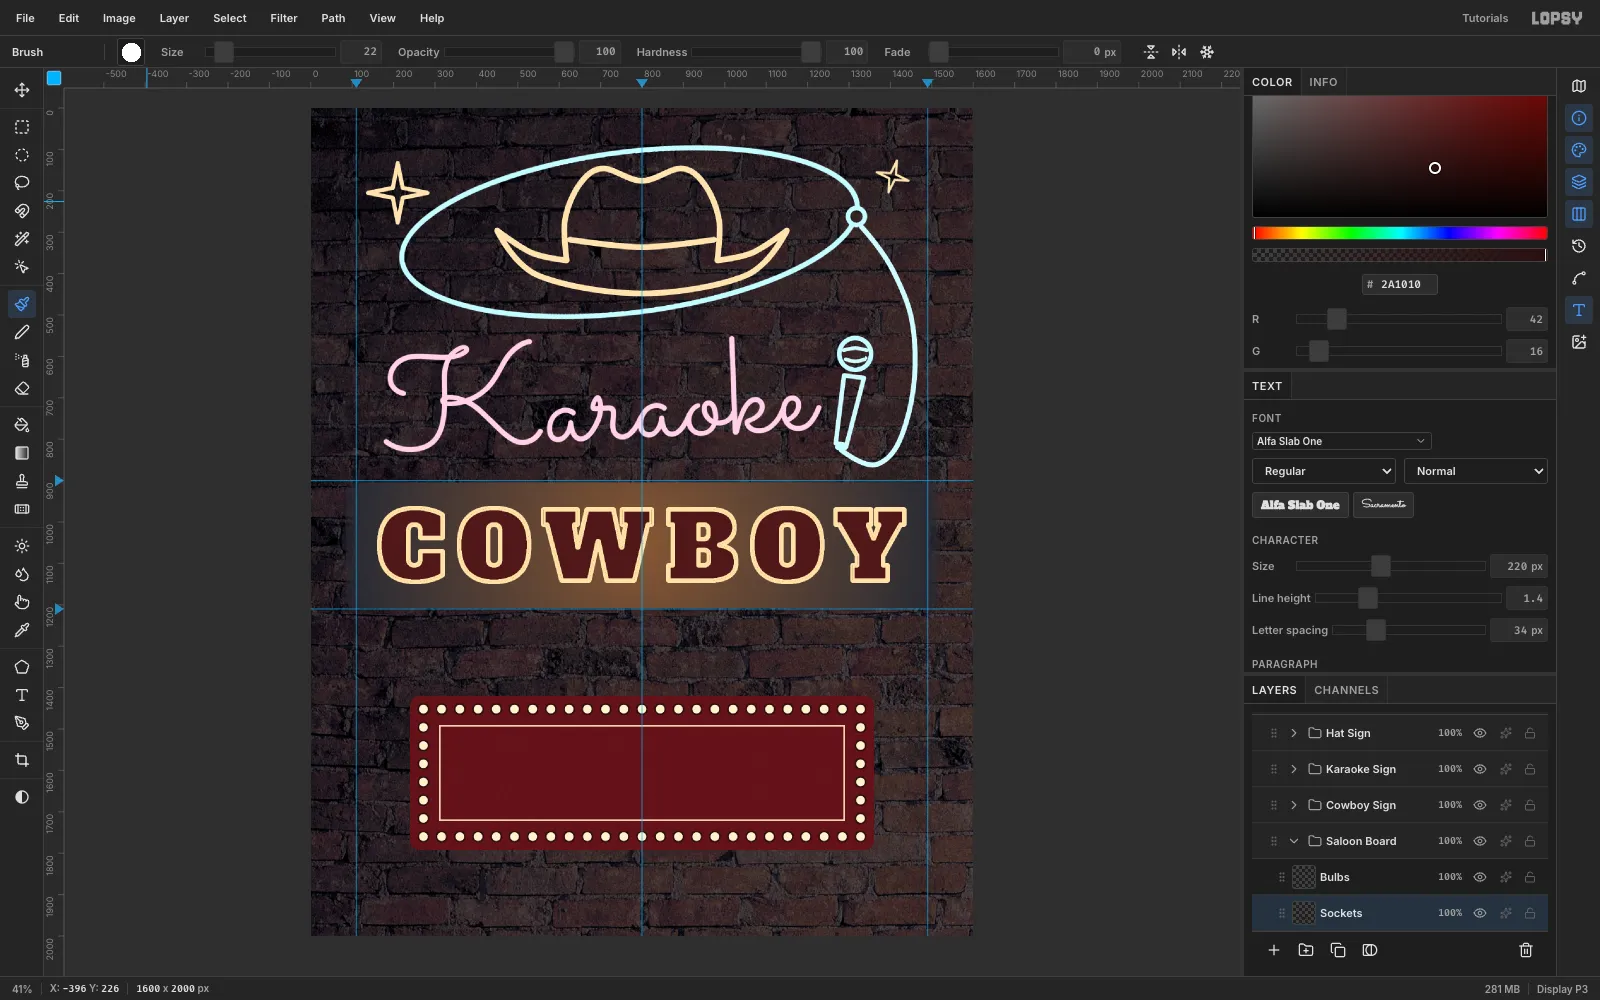Image resolution: width=1600 pixels, height=1000 pixels.
Task: Select the eraser tool
Action: pyautogui.click(x=22, y=388)
